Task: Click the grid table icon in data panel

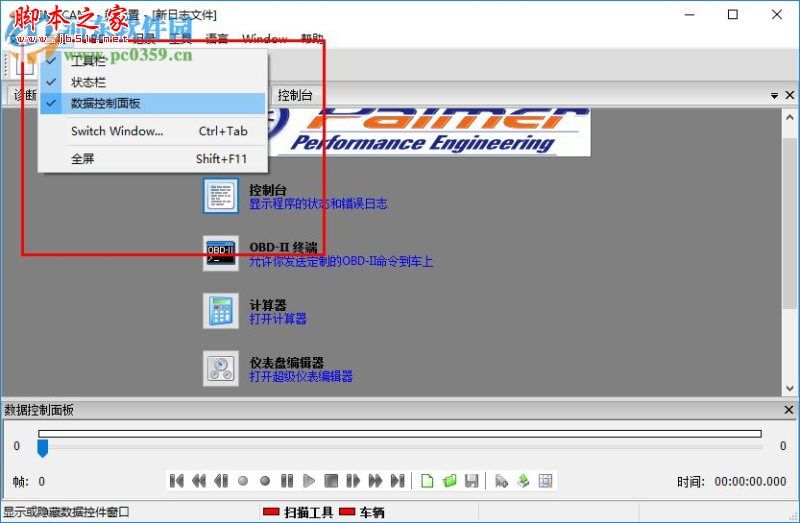Action: coord(545,481)
